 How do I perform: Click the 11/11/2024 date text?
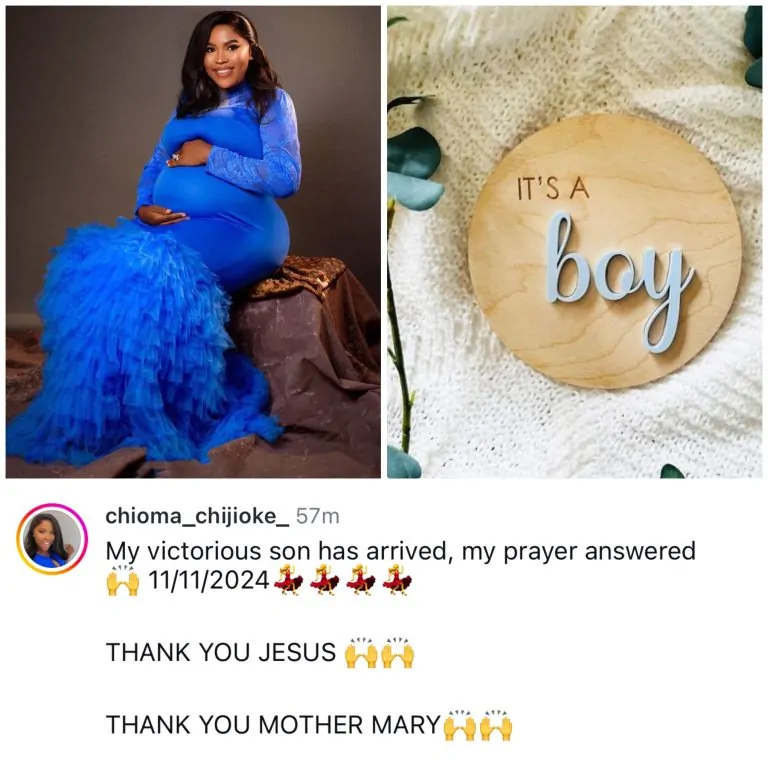coord(208,581)
